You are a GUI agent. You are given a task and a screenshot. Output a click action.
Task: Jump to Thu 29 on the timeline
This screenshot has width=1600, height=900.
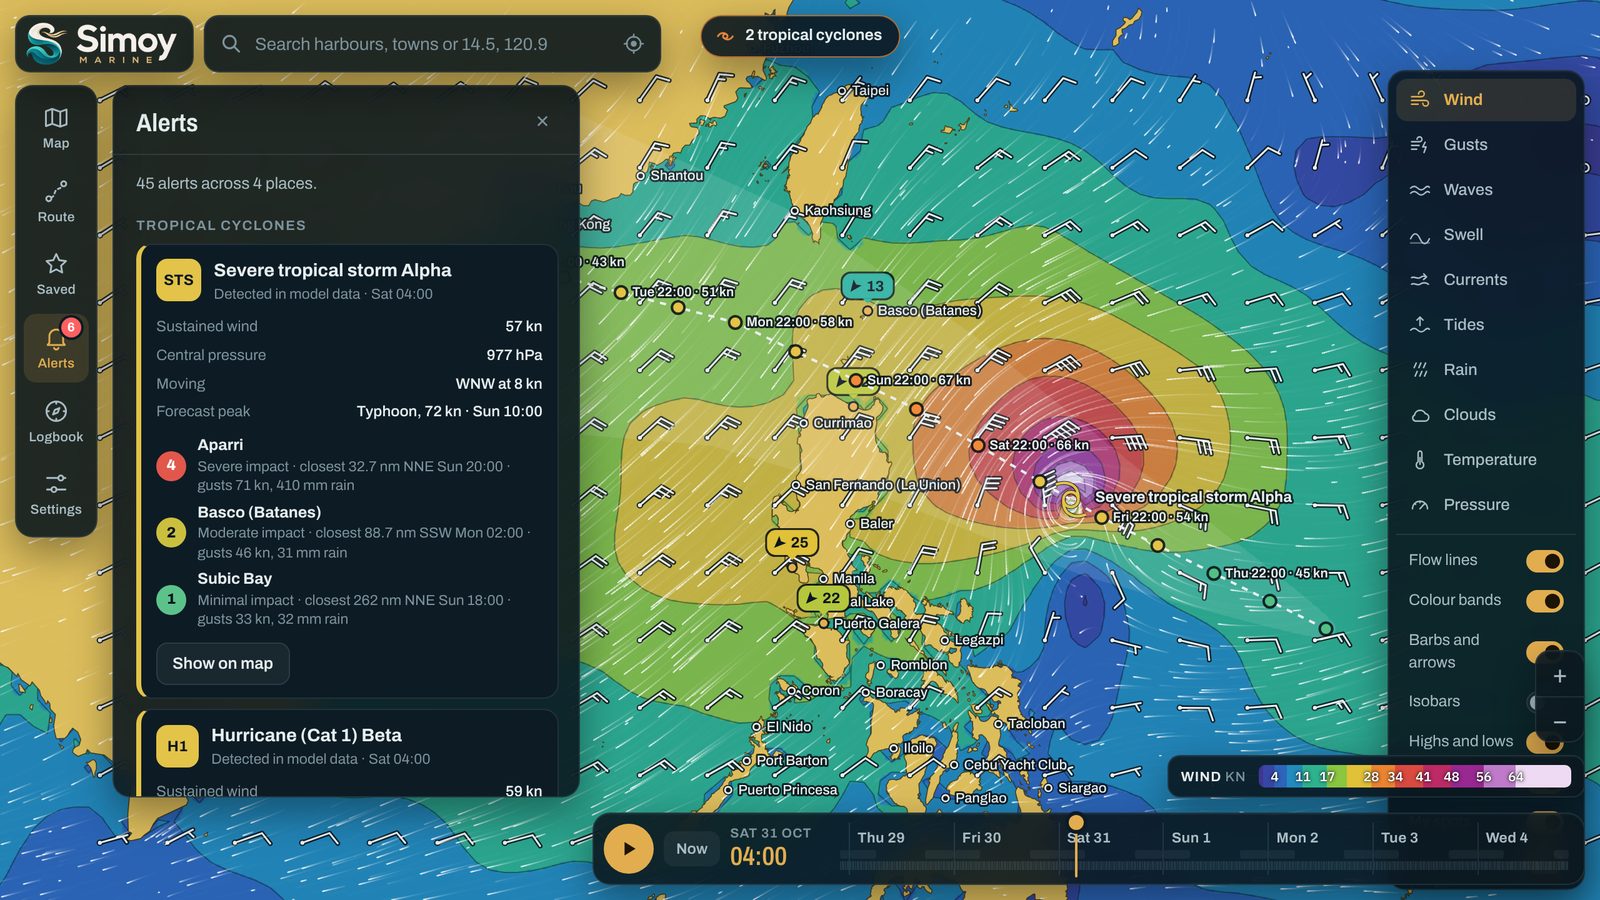pos(880,838)
